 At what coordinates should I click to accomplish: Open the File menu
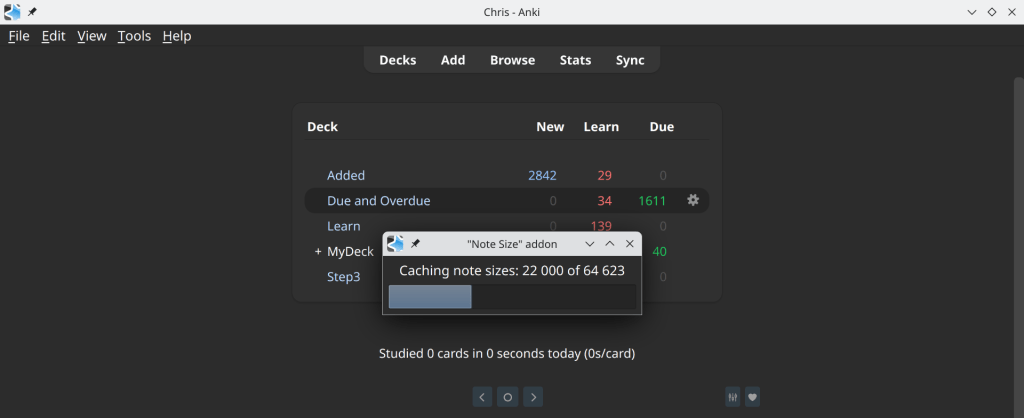tap(19, 36)
